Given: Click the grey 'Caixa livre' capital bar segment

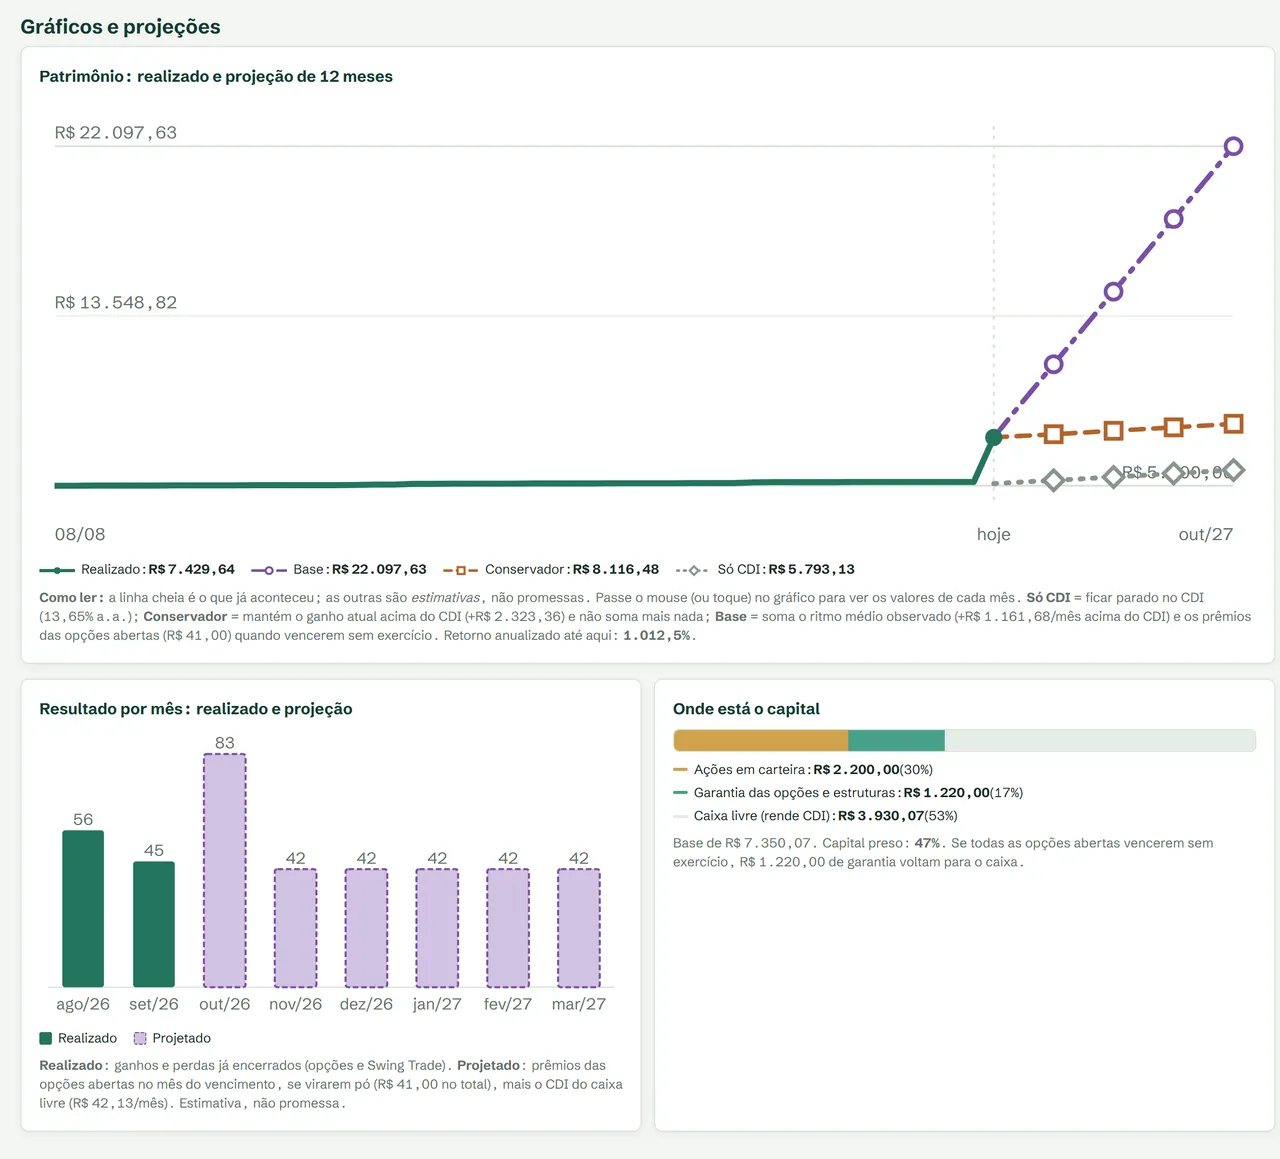Looking at the screenshot, I should (x=1100, y=740).
